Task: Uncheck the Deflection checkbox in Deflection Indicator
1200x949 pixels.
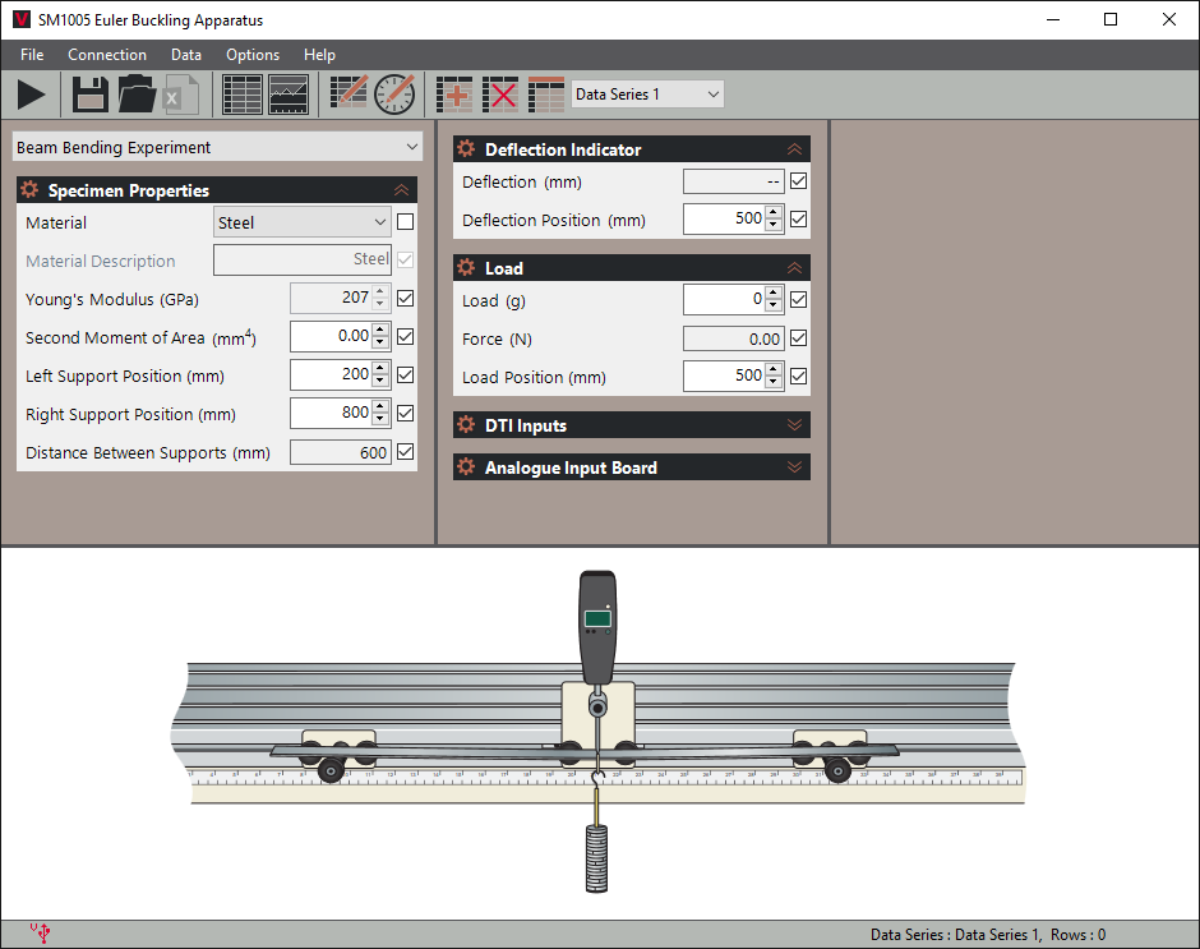Action: pos(798,181)
